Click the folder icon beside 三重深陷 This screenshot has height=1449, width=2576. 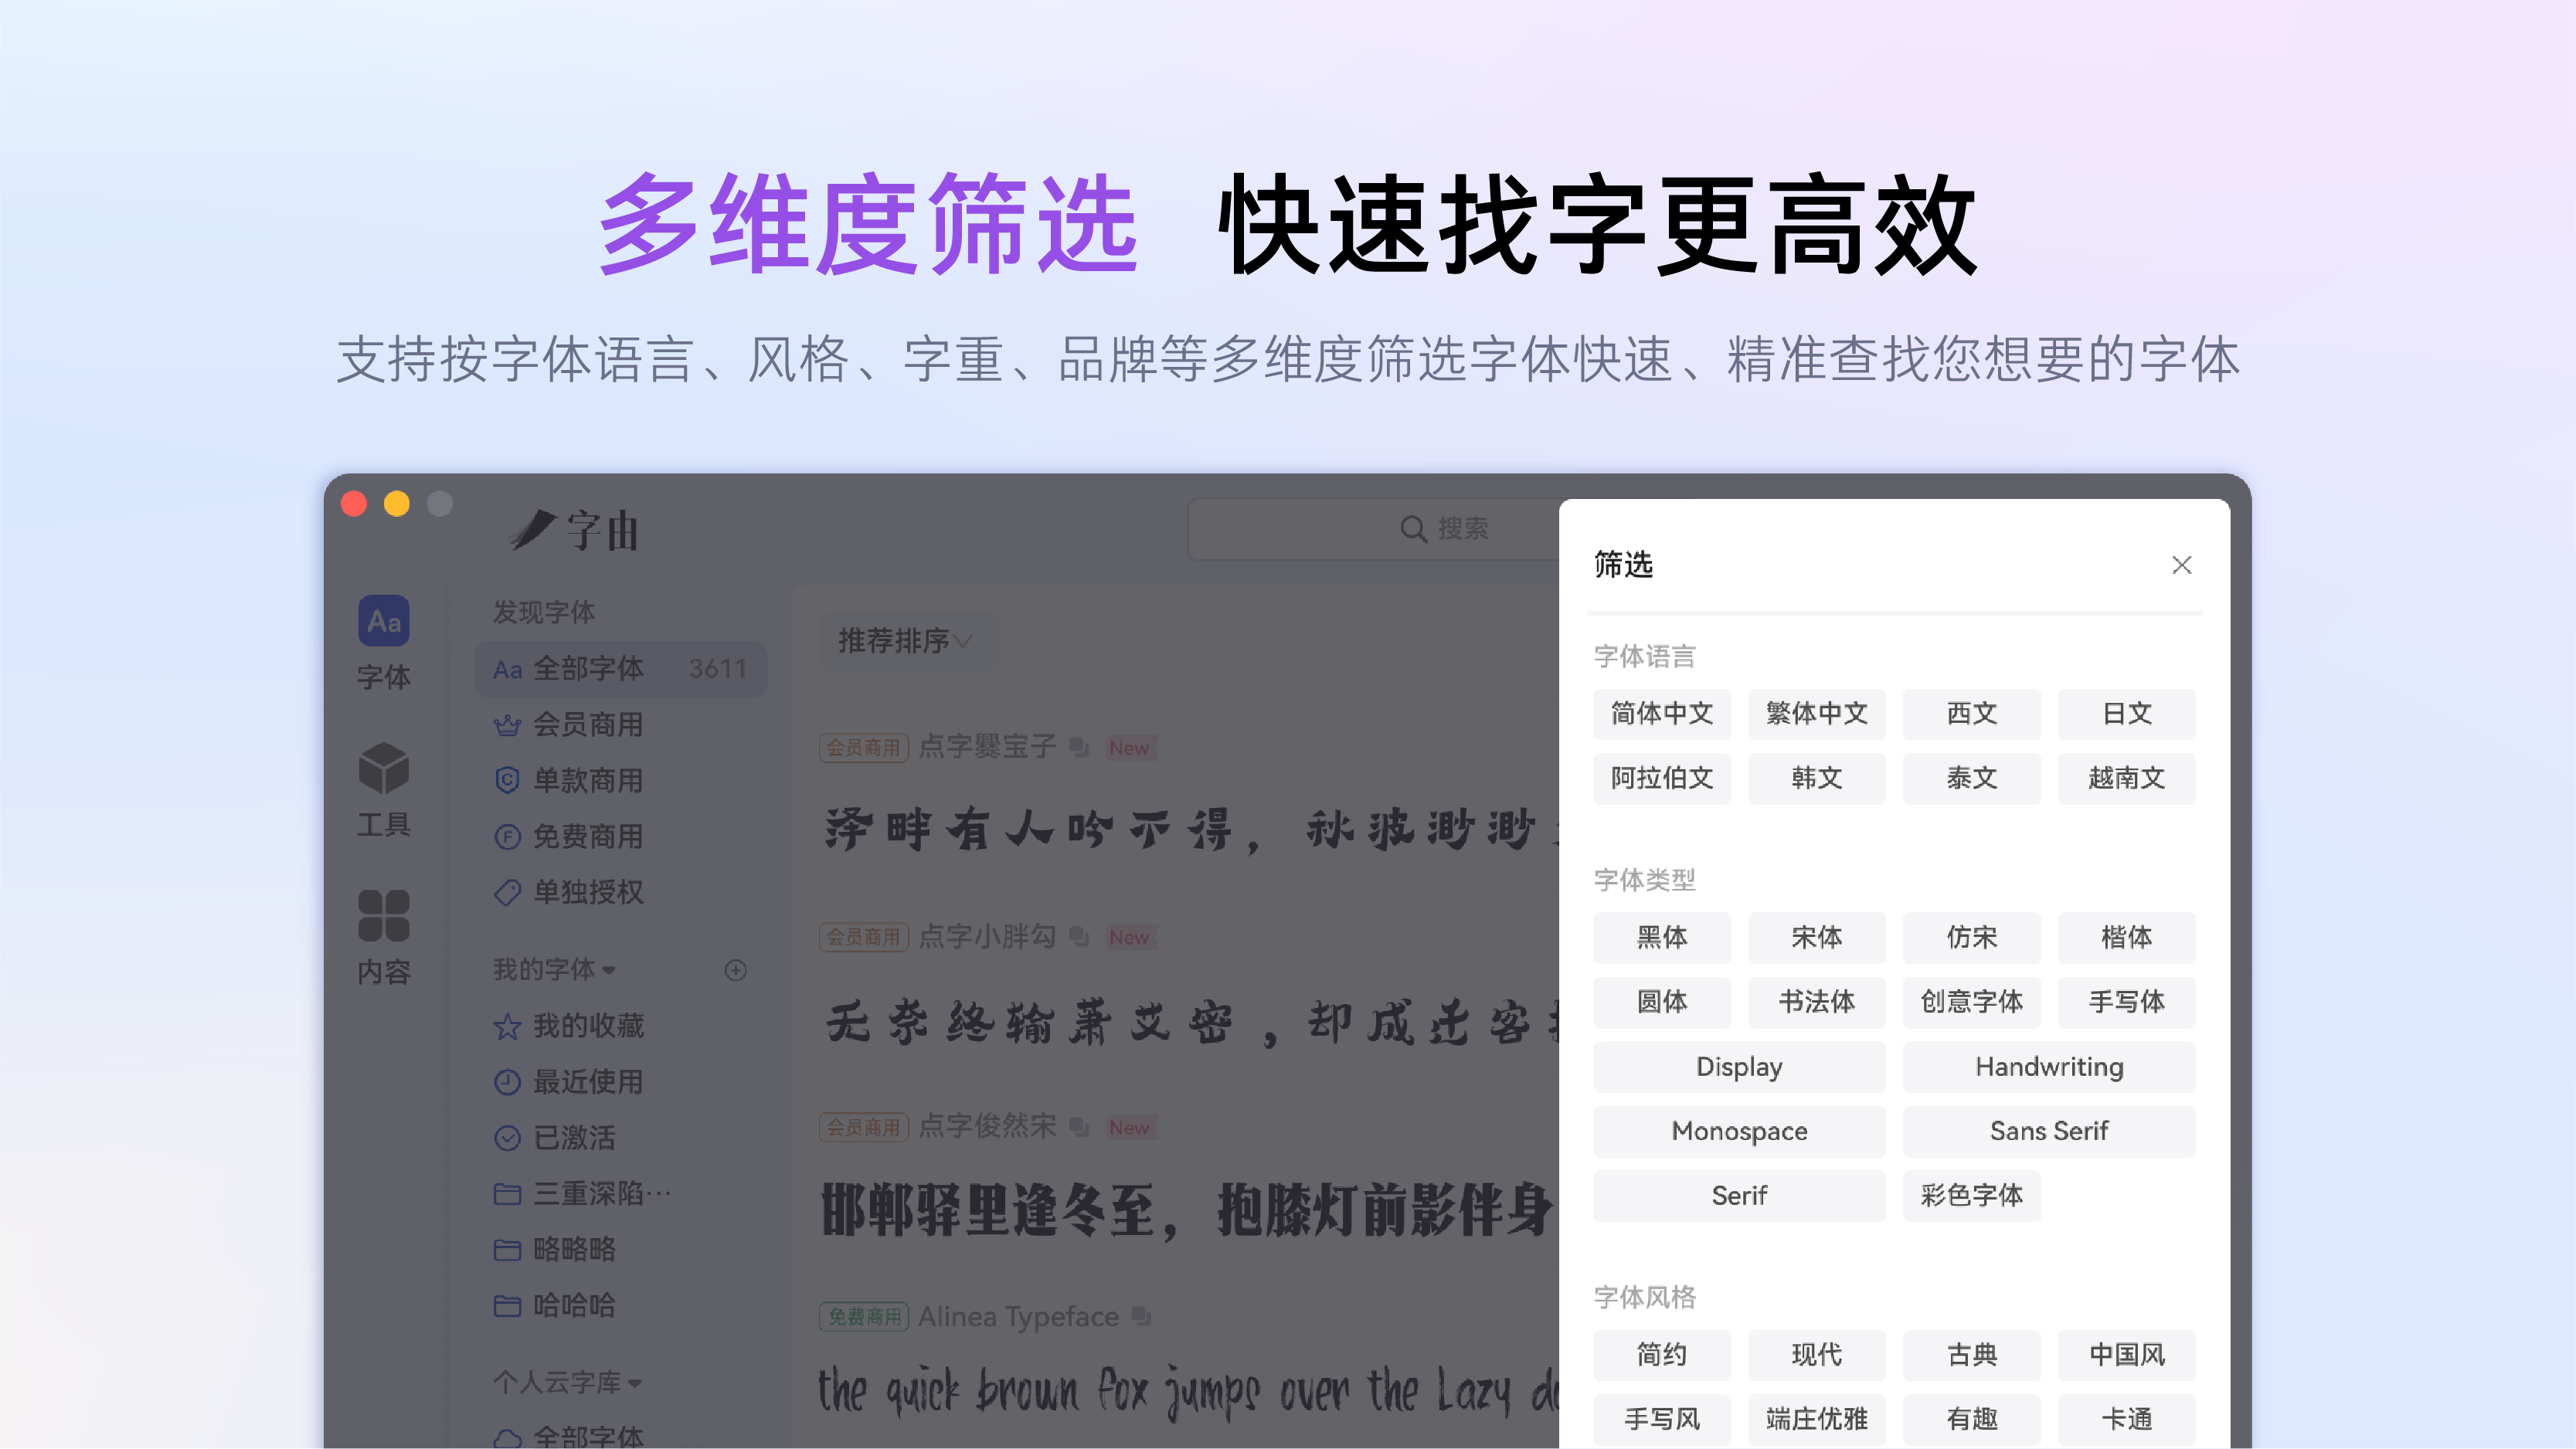(x=508, y=1194)
